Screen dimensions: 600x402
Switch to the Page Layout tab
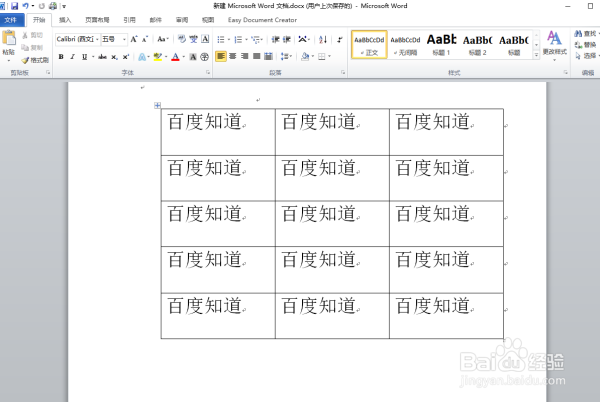(x=97, y=20)
